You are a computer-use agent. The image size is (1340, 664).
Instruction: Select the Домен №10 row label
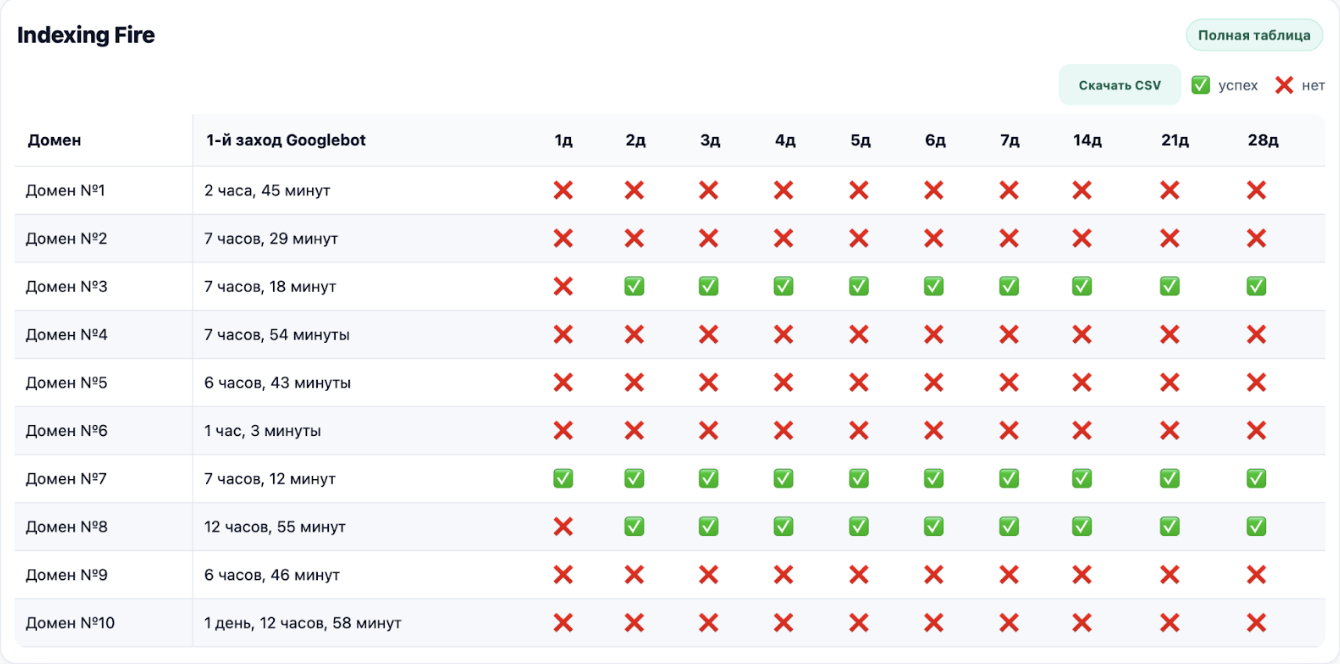[x=70, y=623]
